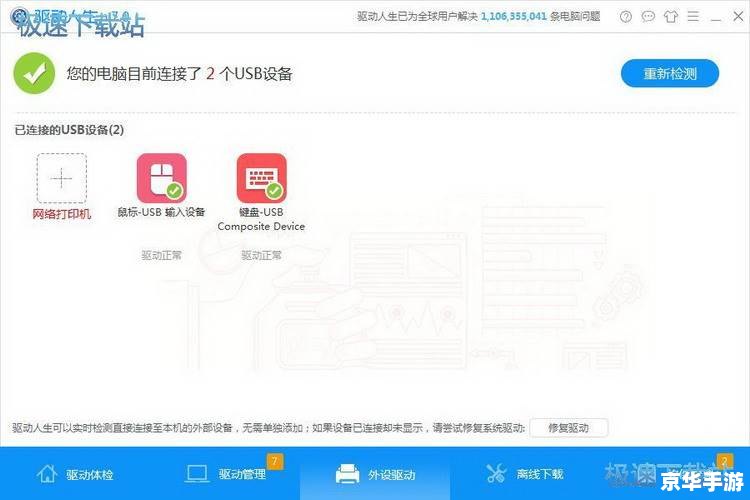This screenshot has width=750, height=500.
Task: Click 重新检测 to rescan USB devices
Action: pyautogui.click(x=669, y=73)
